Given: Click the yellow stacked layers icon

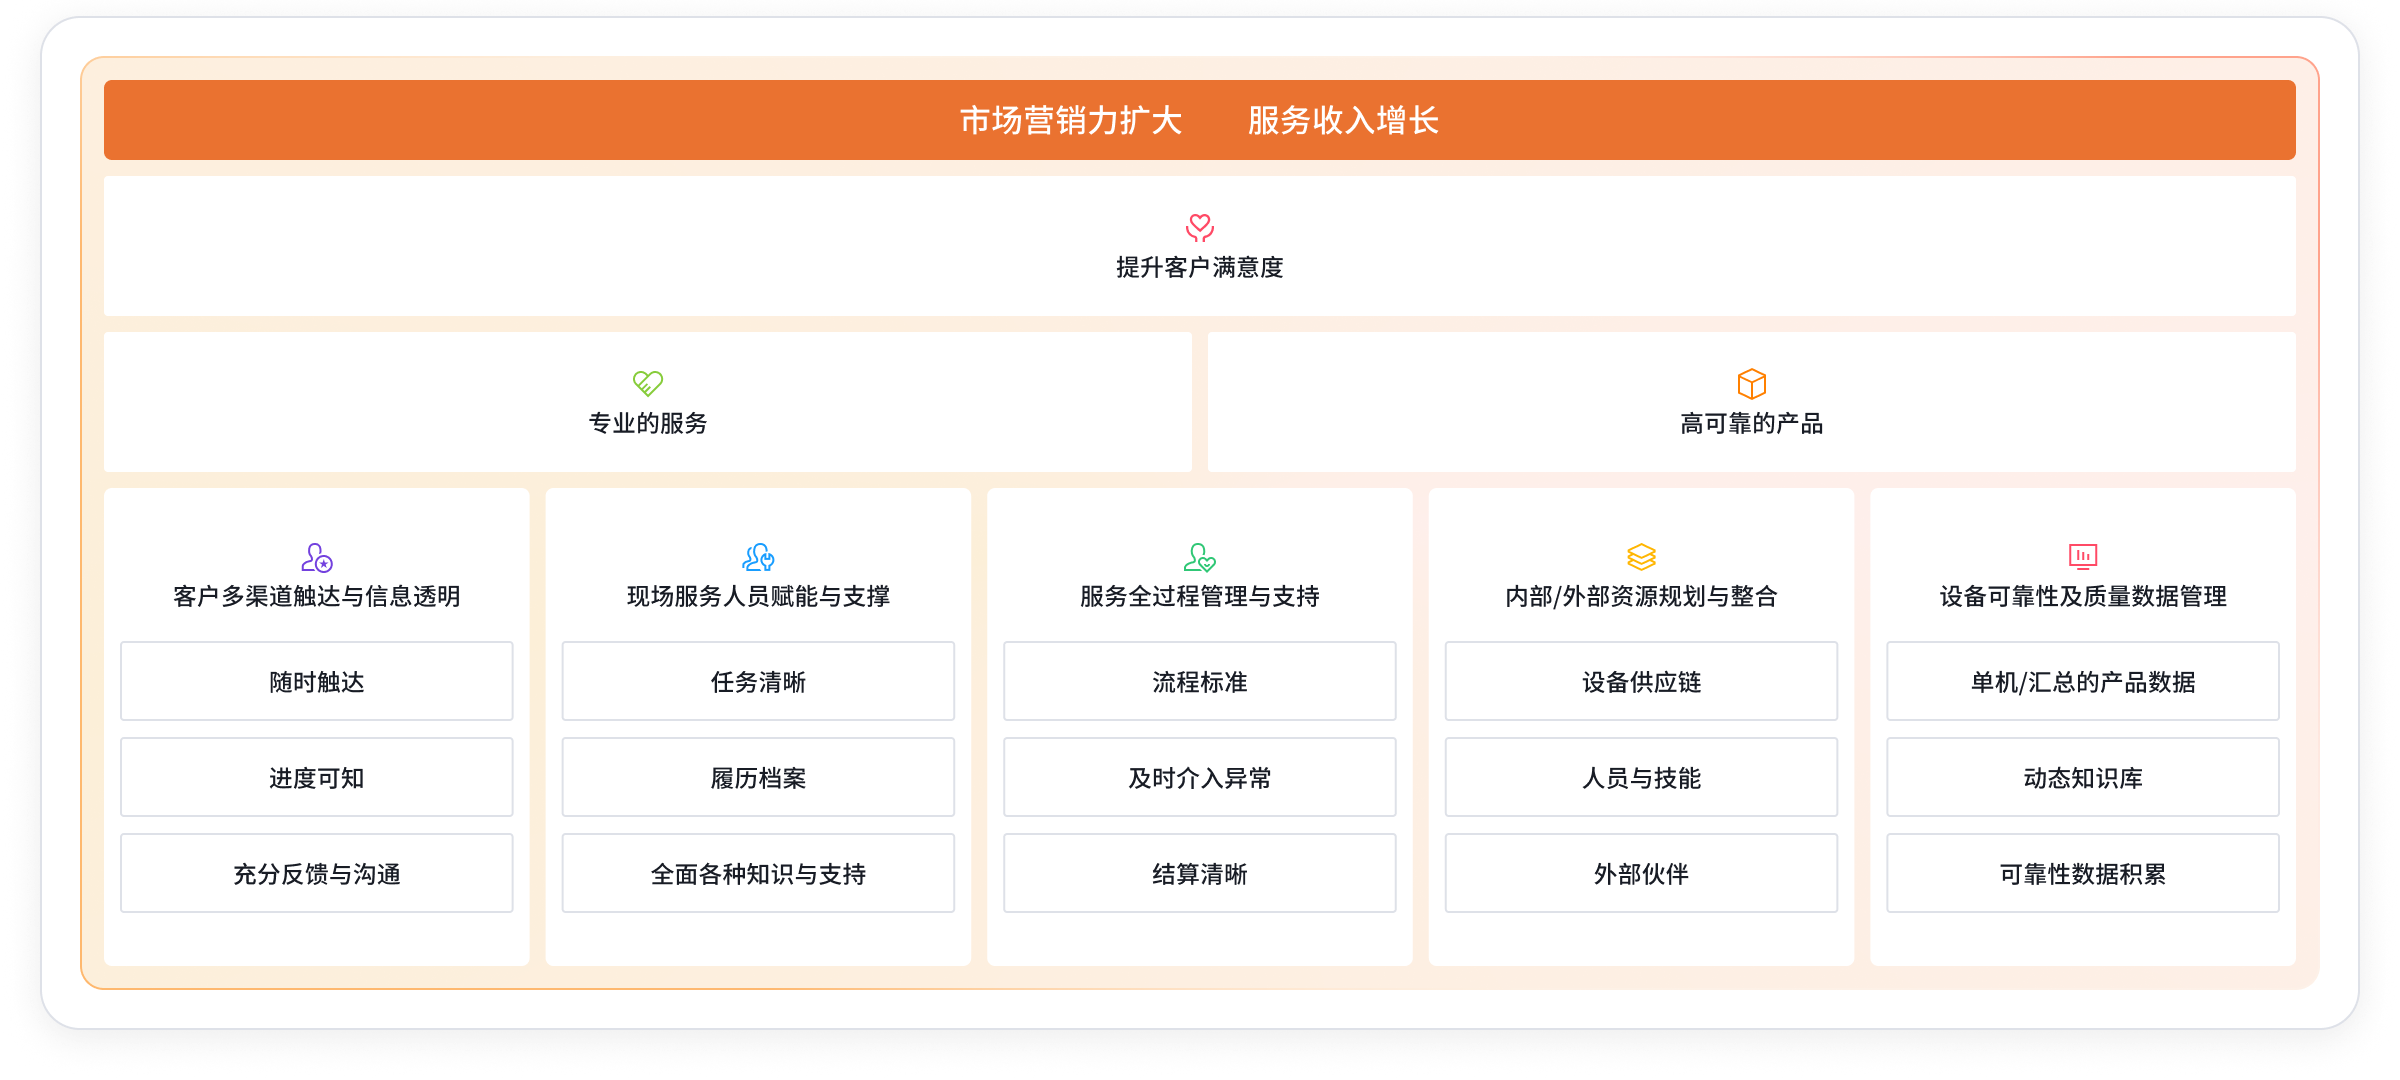Looking at the screenshot, I should [1641, 557].
